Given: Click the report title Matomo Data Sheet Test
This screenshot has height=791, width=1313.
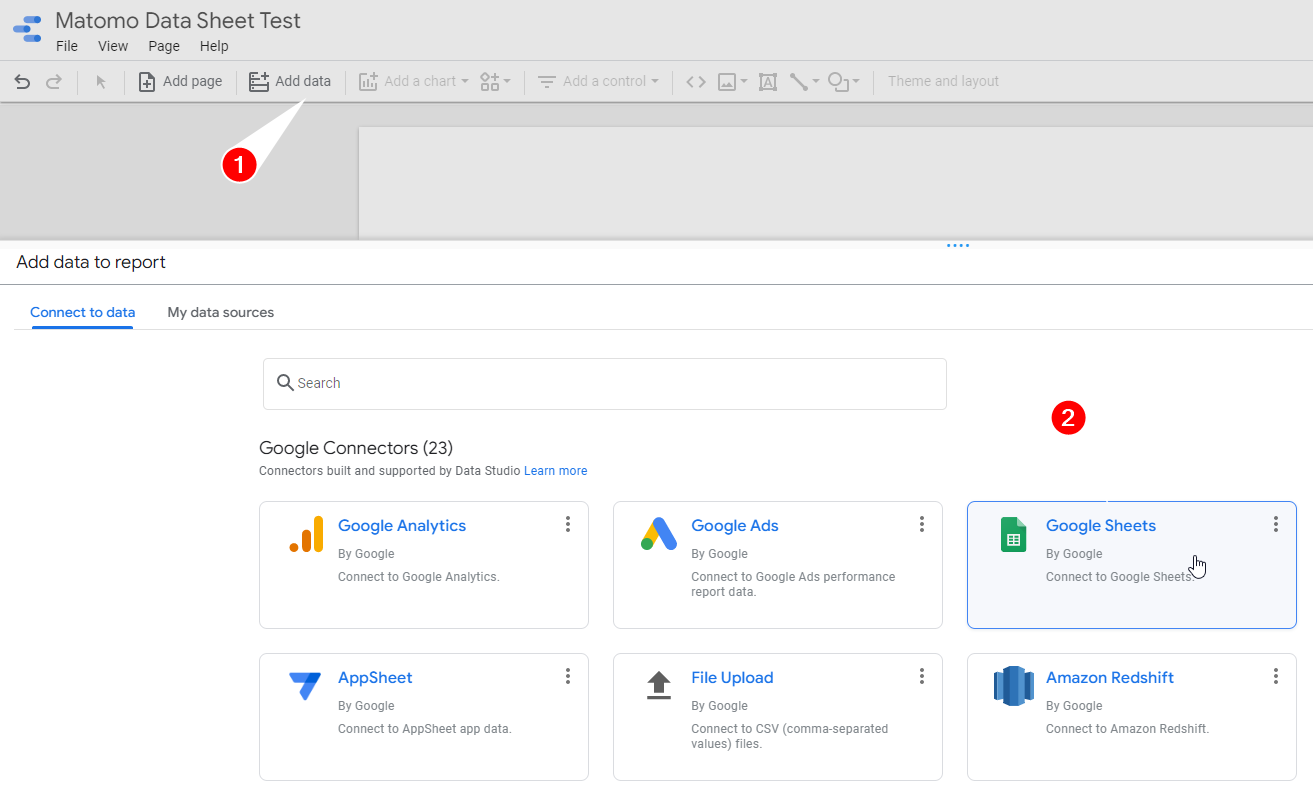Looking at the screenshot, I should point(178,20).
